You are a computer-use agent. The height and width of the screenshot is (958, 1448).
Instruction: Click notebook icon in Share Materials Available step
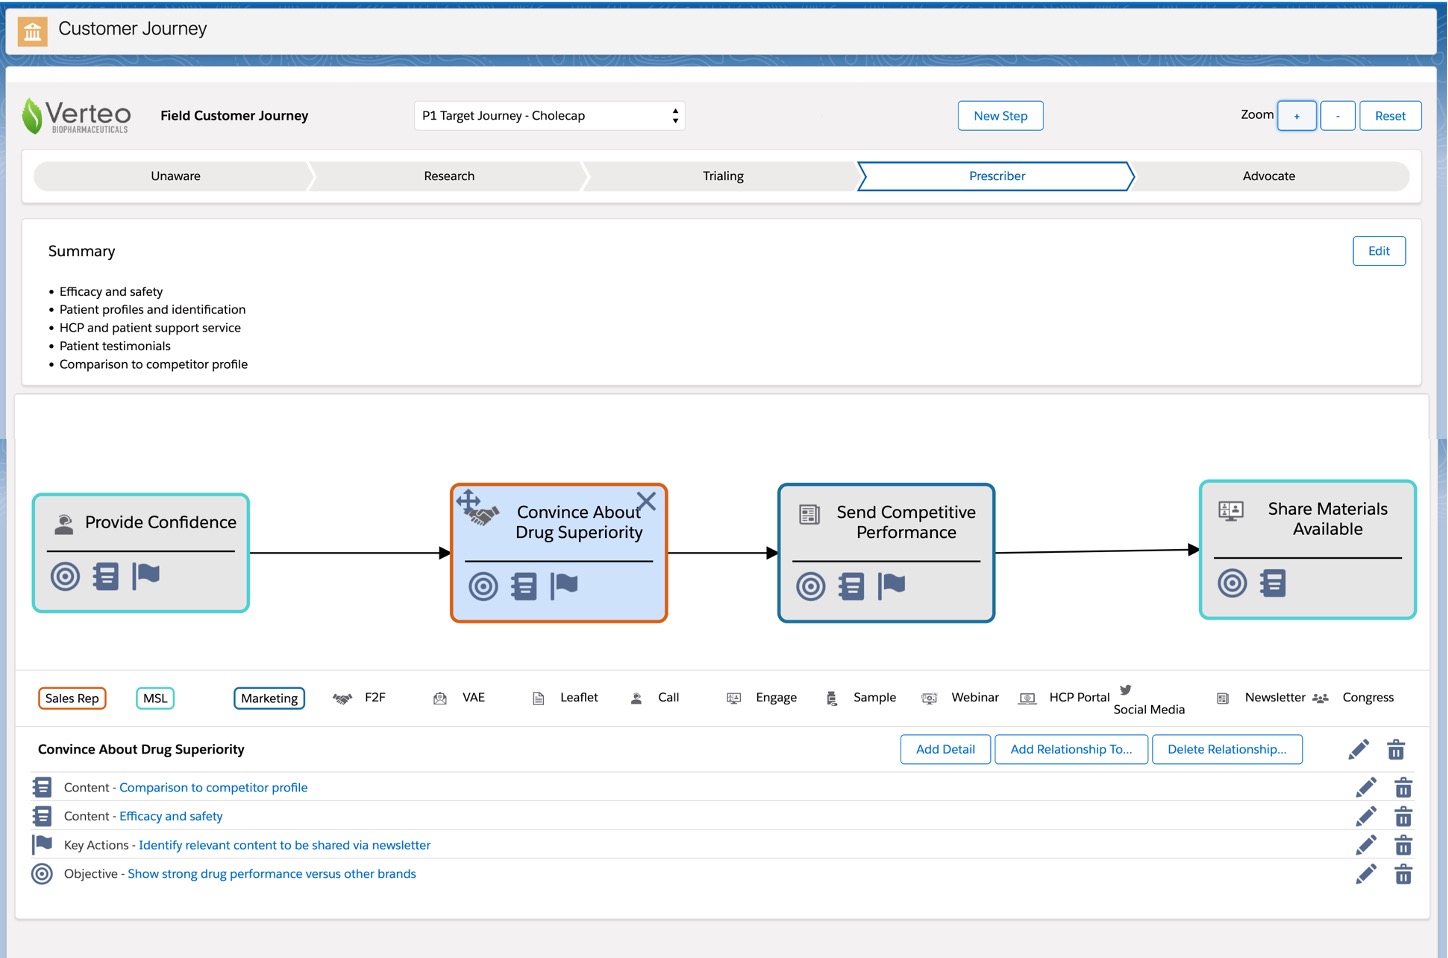pos(1273,583)
